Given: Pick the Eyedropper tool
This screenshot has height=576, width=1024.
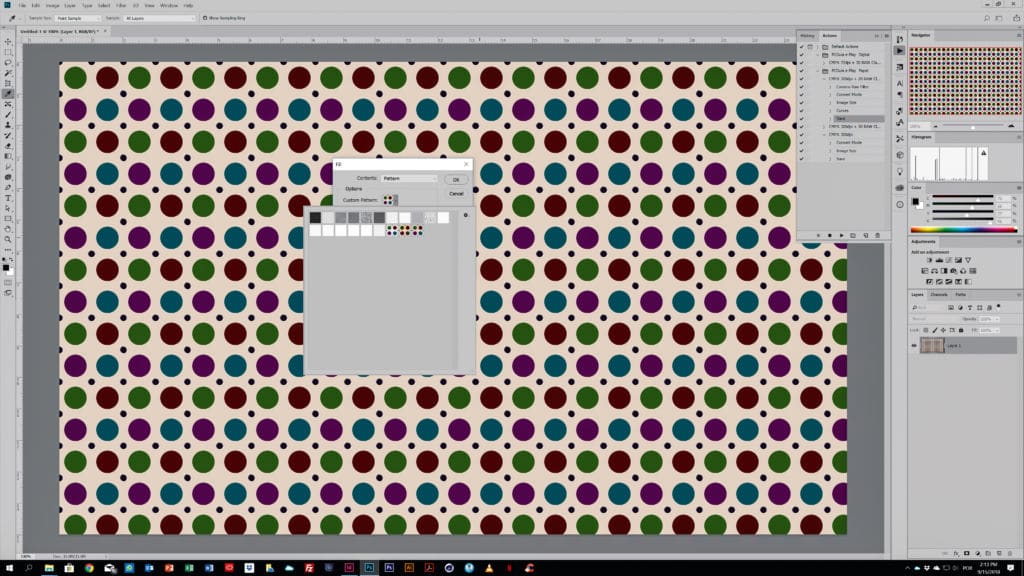Looking at the screenshot, I should click(8, 94).
